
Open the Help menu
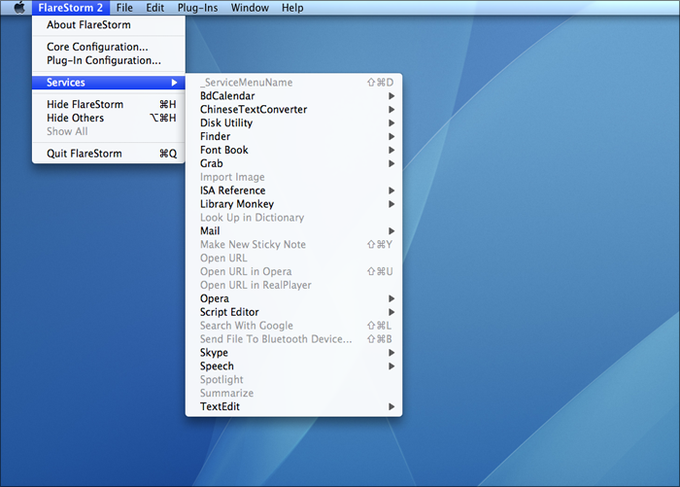click(292, 8)
